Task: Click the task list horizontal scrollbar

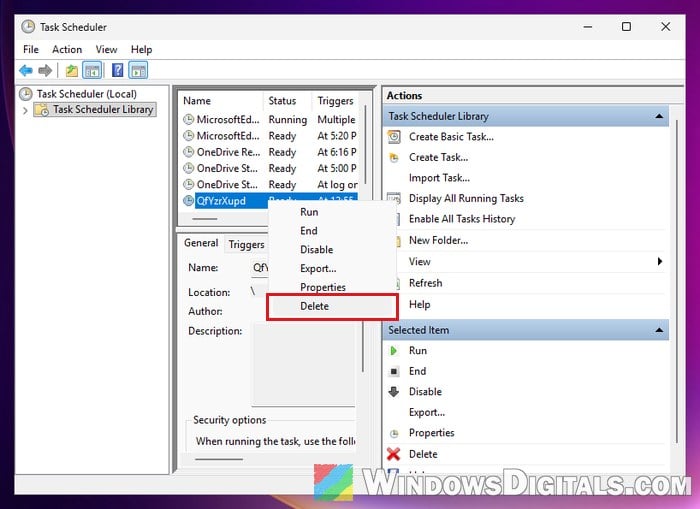Action: 205,219
